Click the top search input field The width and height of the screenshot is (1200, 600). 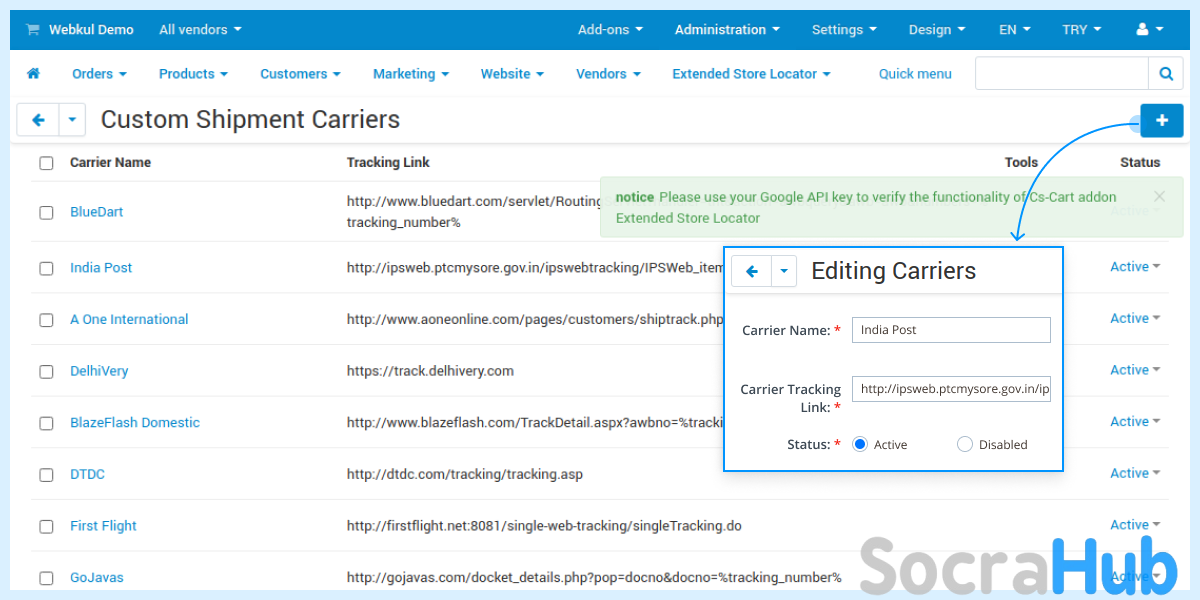1062,74
